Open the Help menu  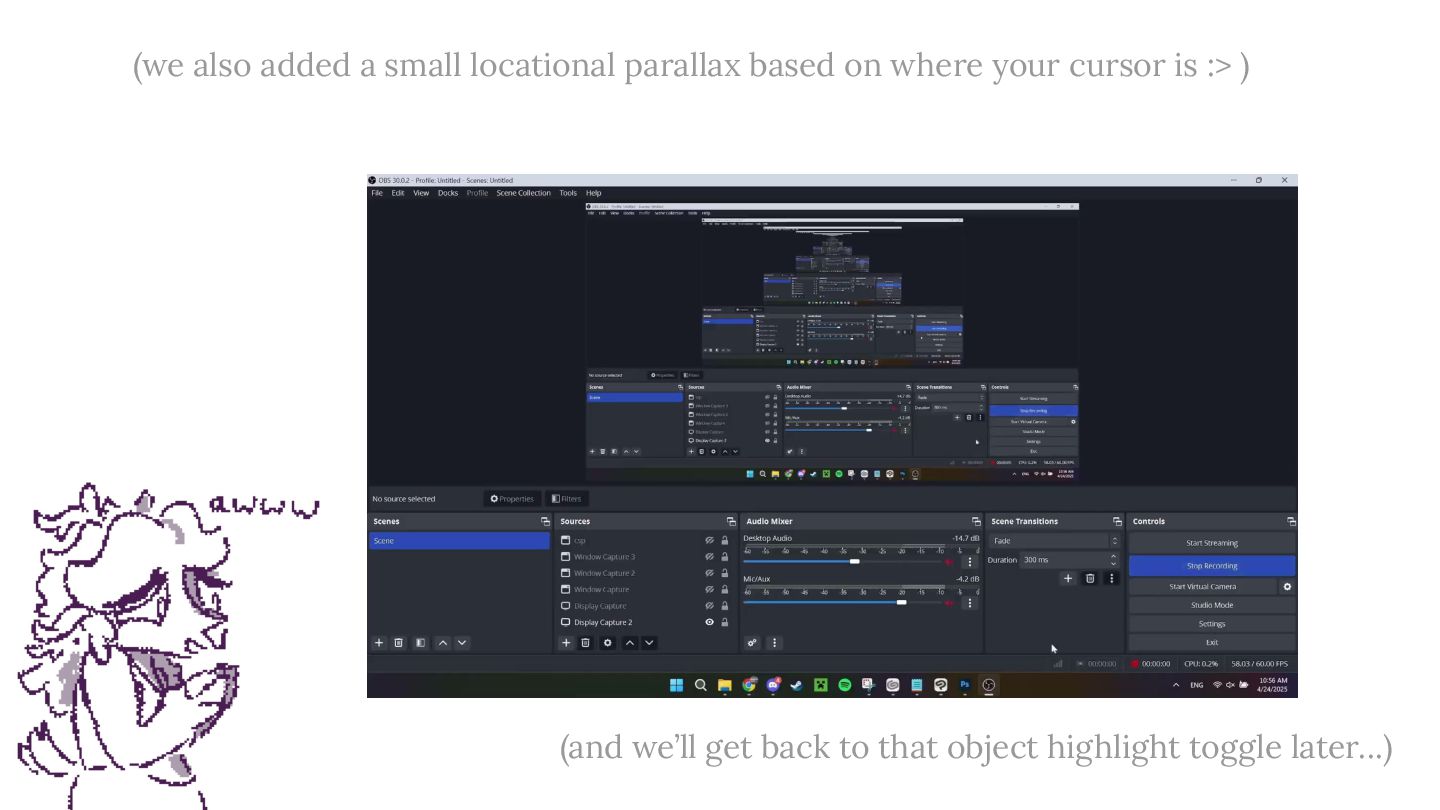point(594,193)
